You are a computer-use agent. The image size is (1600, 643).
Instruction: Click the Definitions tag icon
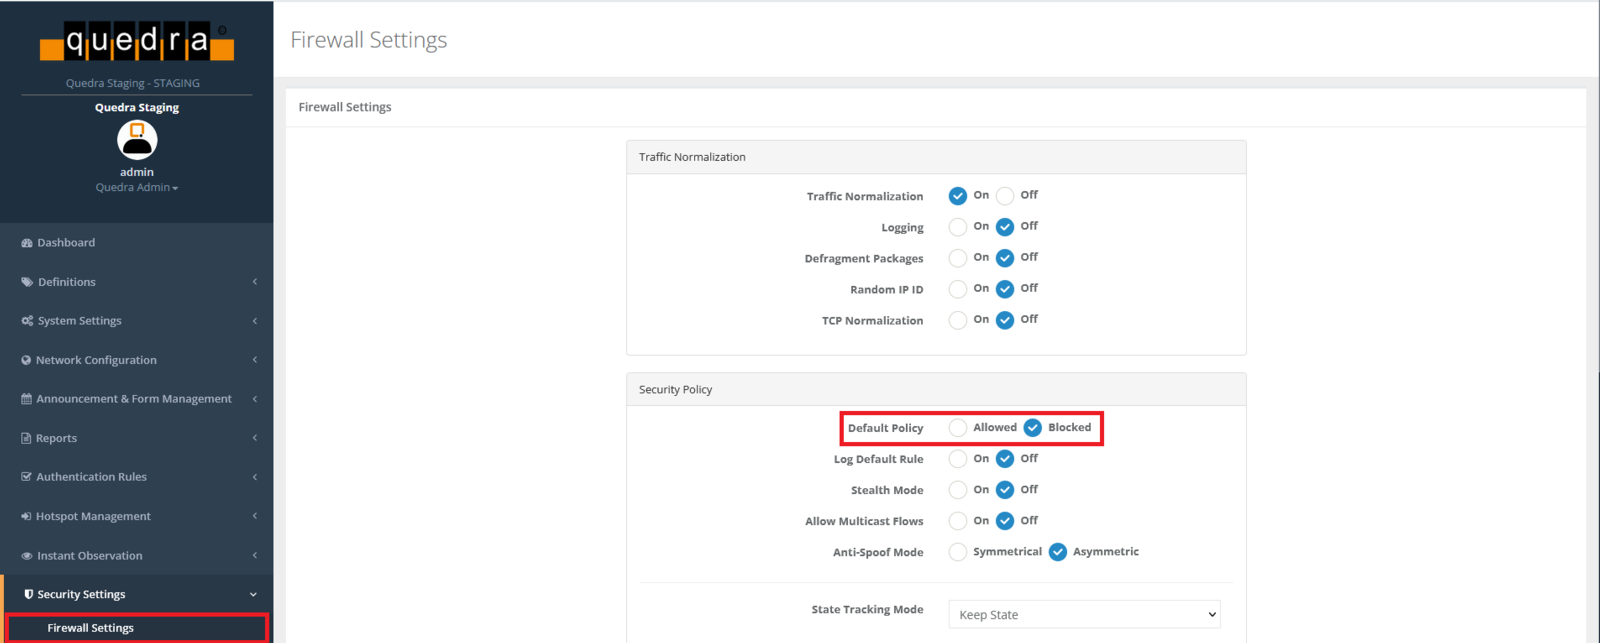[27, 282]
